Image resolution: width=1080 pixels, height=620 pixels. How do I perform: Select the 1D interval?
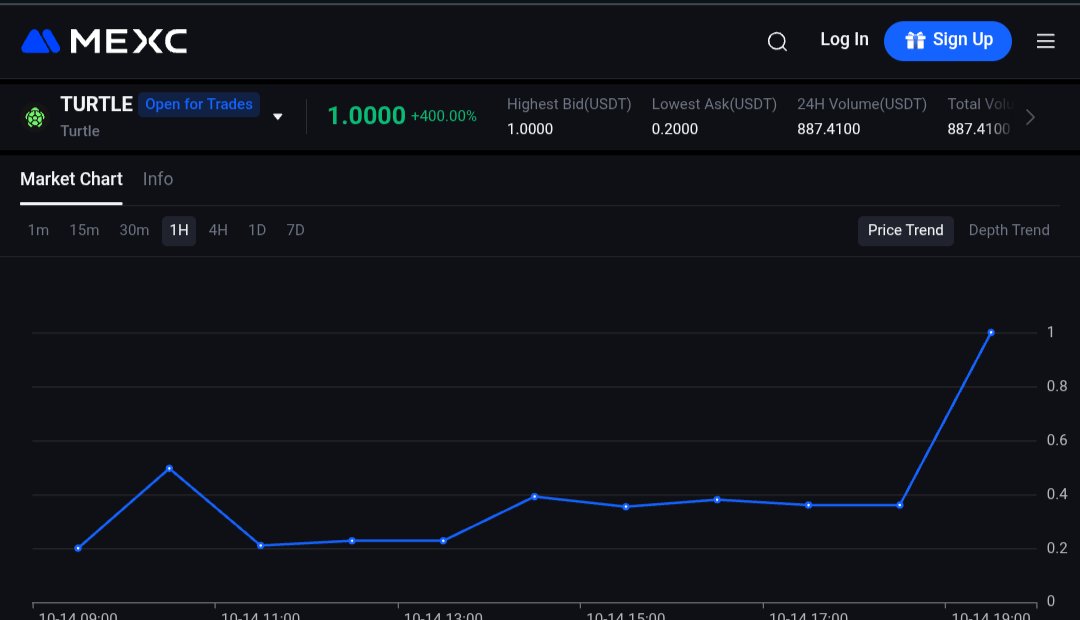click(x=257, y=230)
